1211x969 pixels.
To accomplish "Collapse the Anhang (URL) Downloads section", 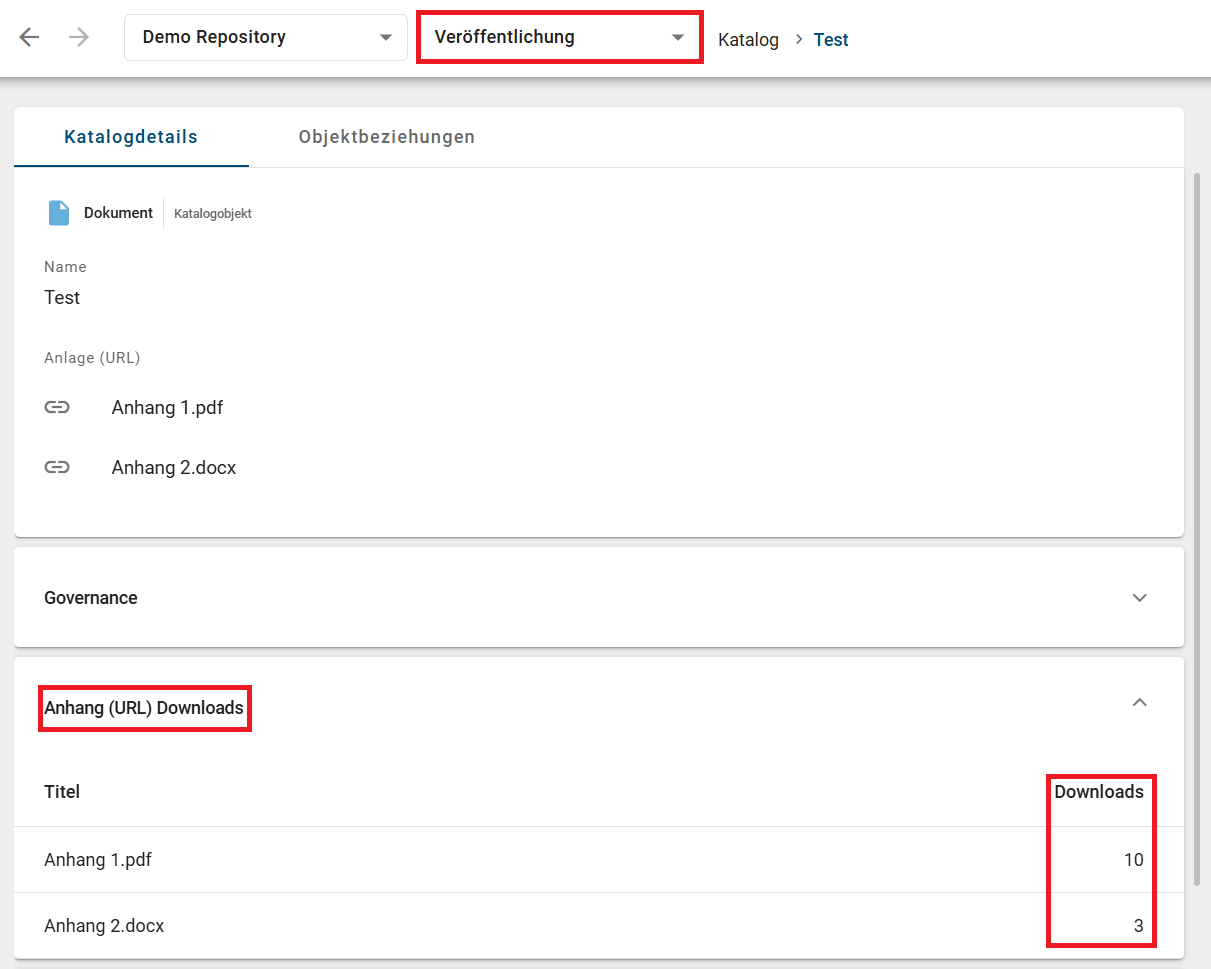I will [x=1139, y=703].
